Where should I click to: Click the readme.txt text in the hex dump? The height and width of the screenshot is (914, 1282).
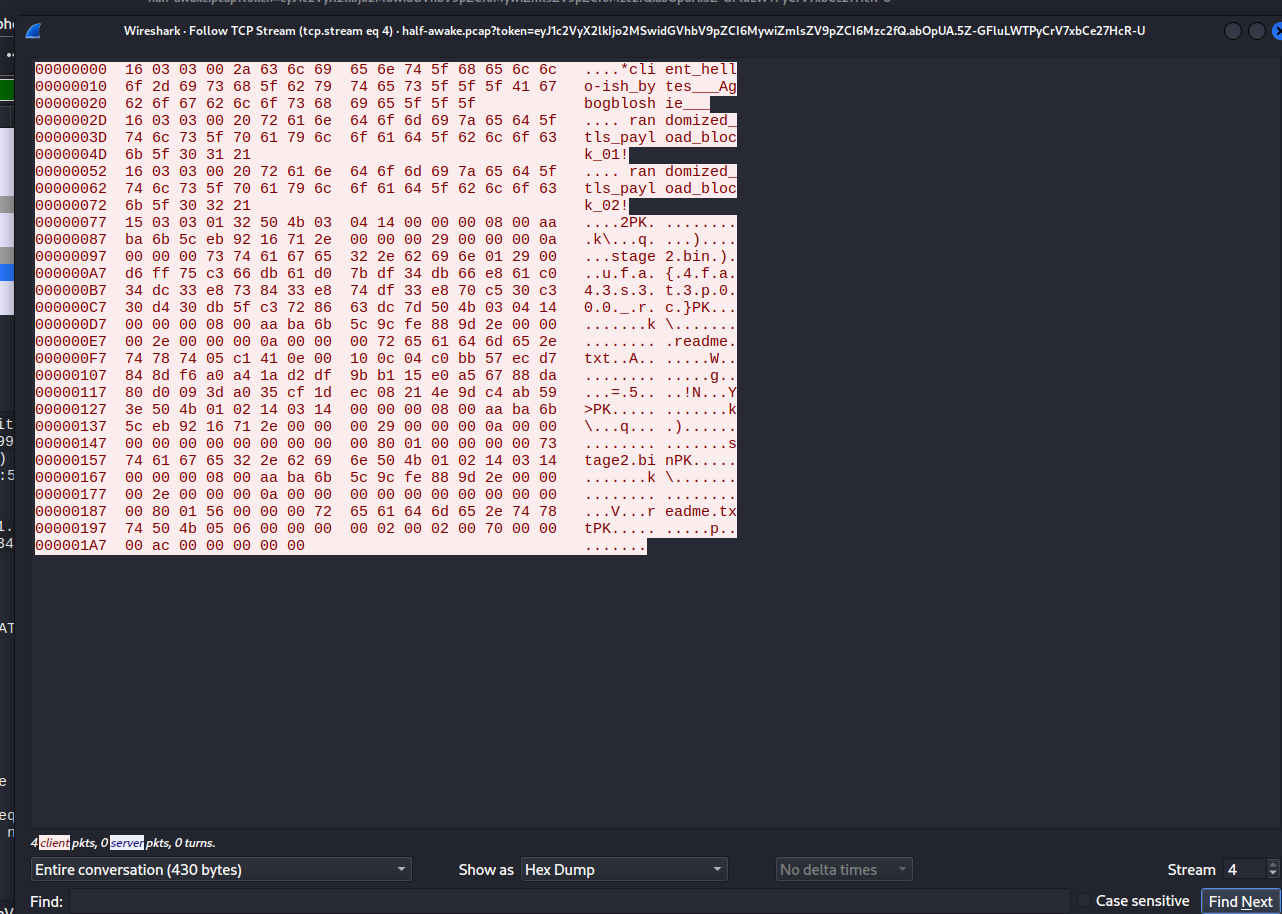(700, 511)
